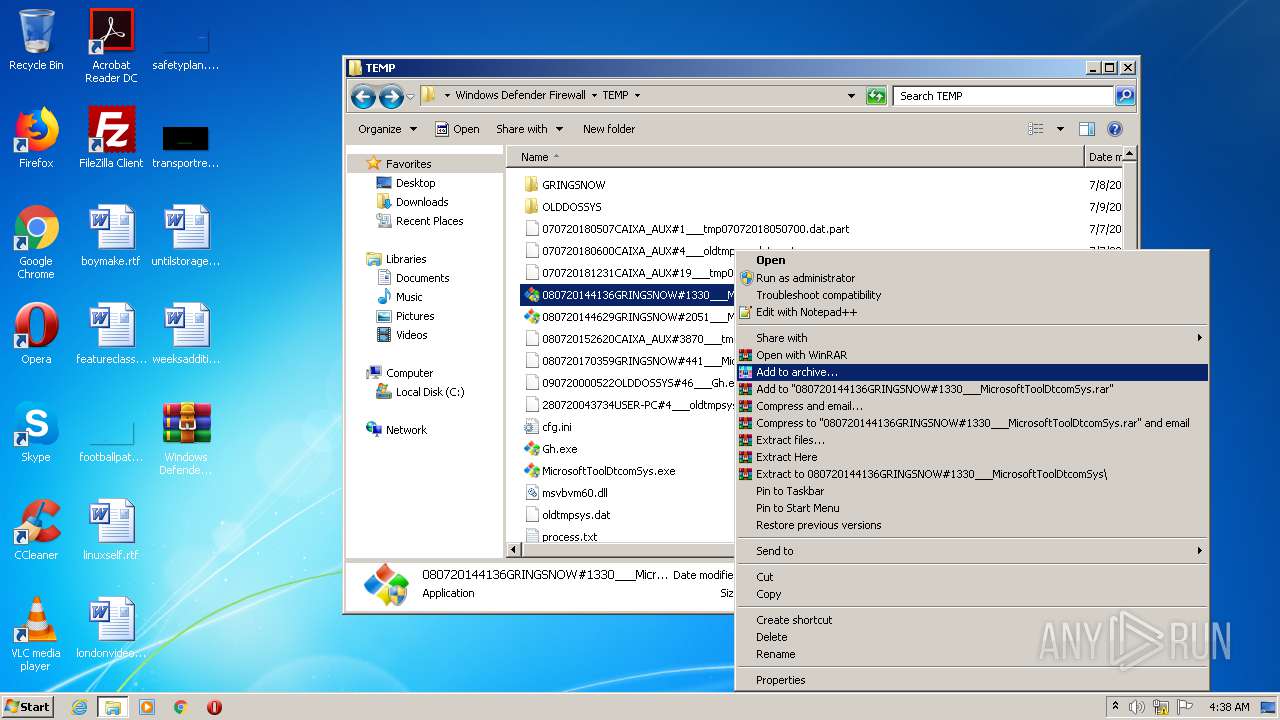This screenshot has width=1280, height=720.
Task: Expand Libraries in navigation pane
Action: 406,259
